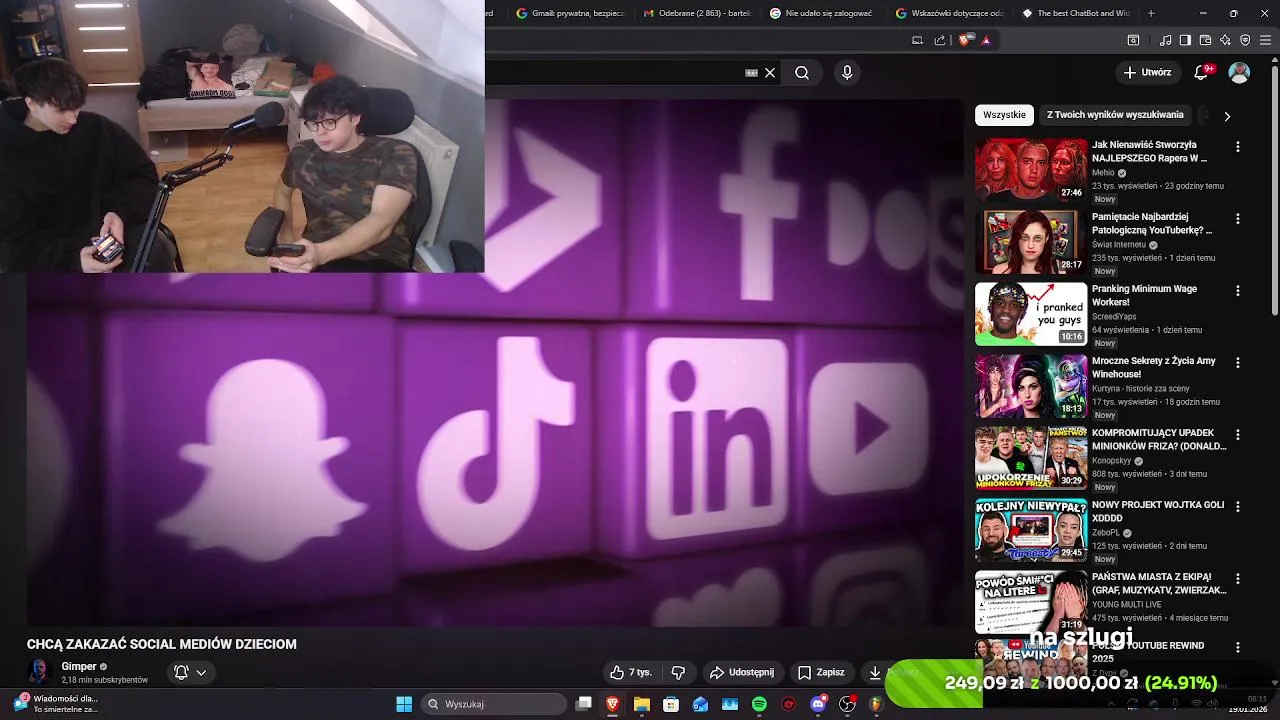
Task: Click the Brave Shields lion icon
Action: pyautogui.click(x=965, y=40)
